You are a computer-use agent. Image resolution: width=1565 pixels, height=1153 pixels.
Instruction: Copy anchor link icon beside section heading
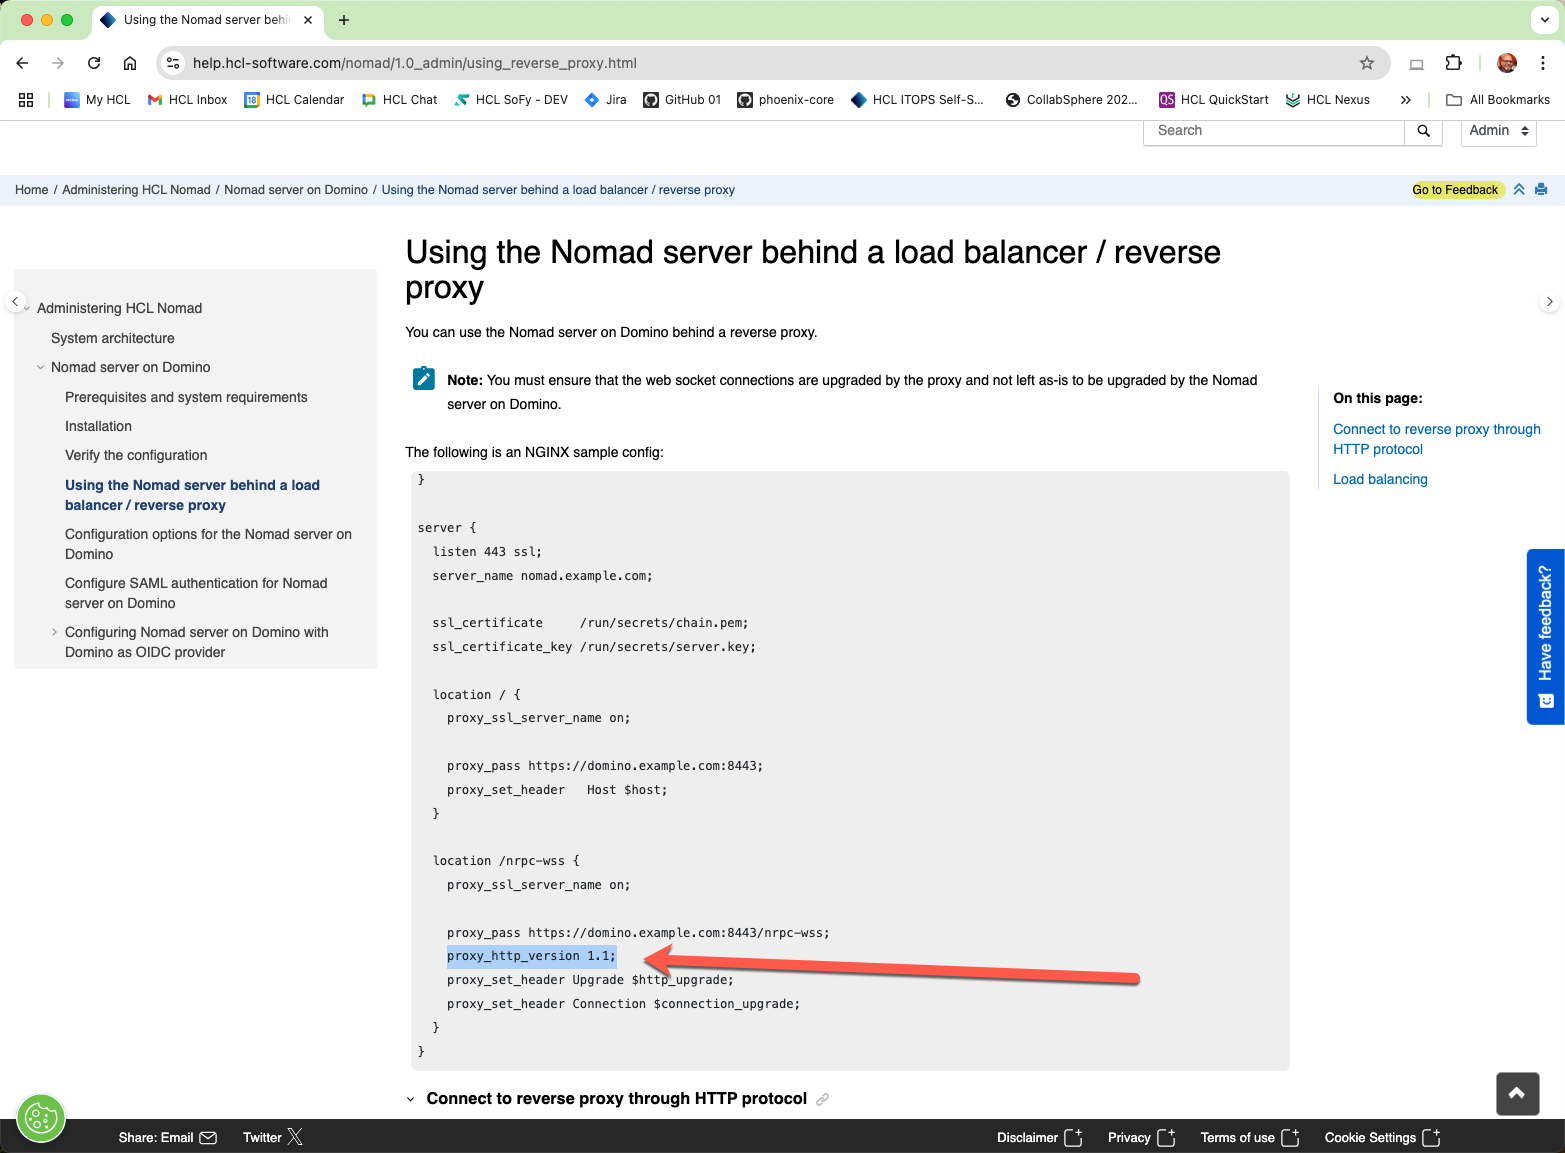[823, 1099]
